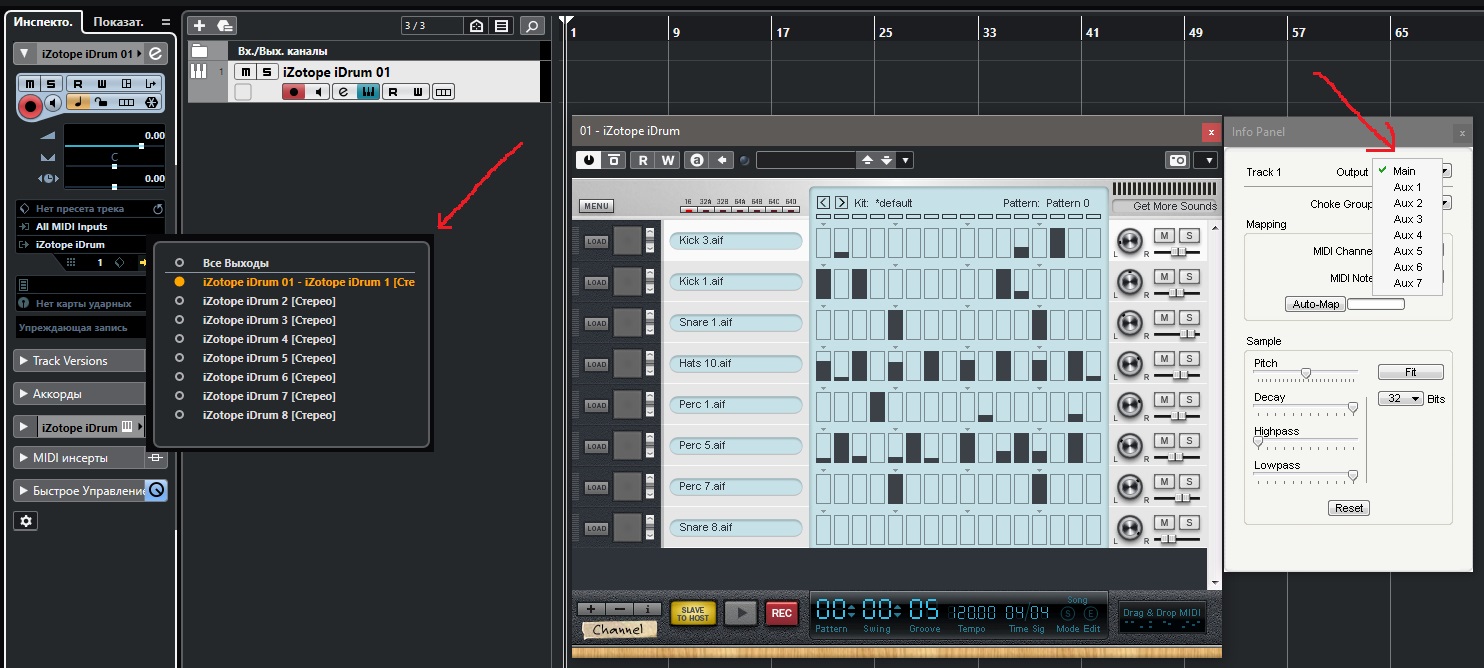Click the red REC button in iDrum
This screenshot has width=1484, height=668.
coord(782,614)
